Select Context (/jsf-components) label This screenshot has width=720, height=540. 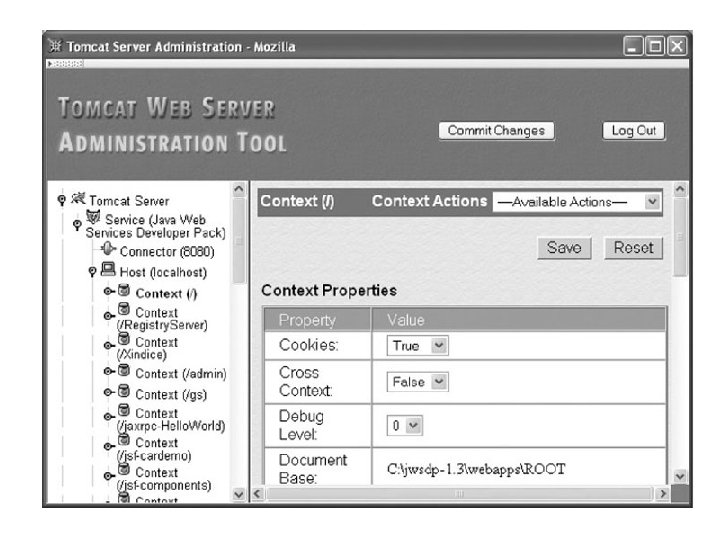[x=163, y=478]
